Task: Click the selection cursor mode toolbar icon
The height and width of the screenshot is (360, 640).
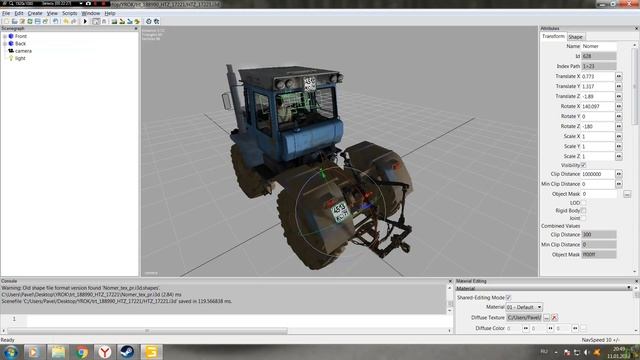Action: point(96,21)
